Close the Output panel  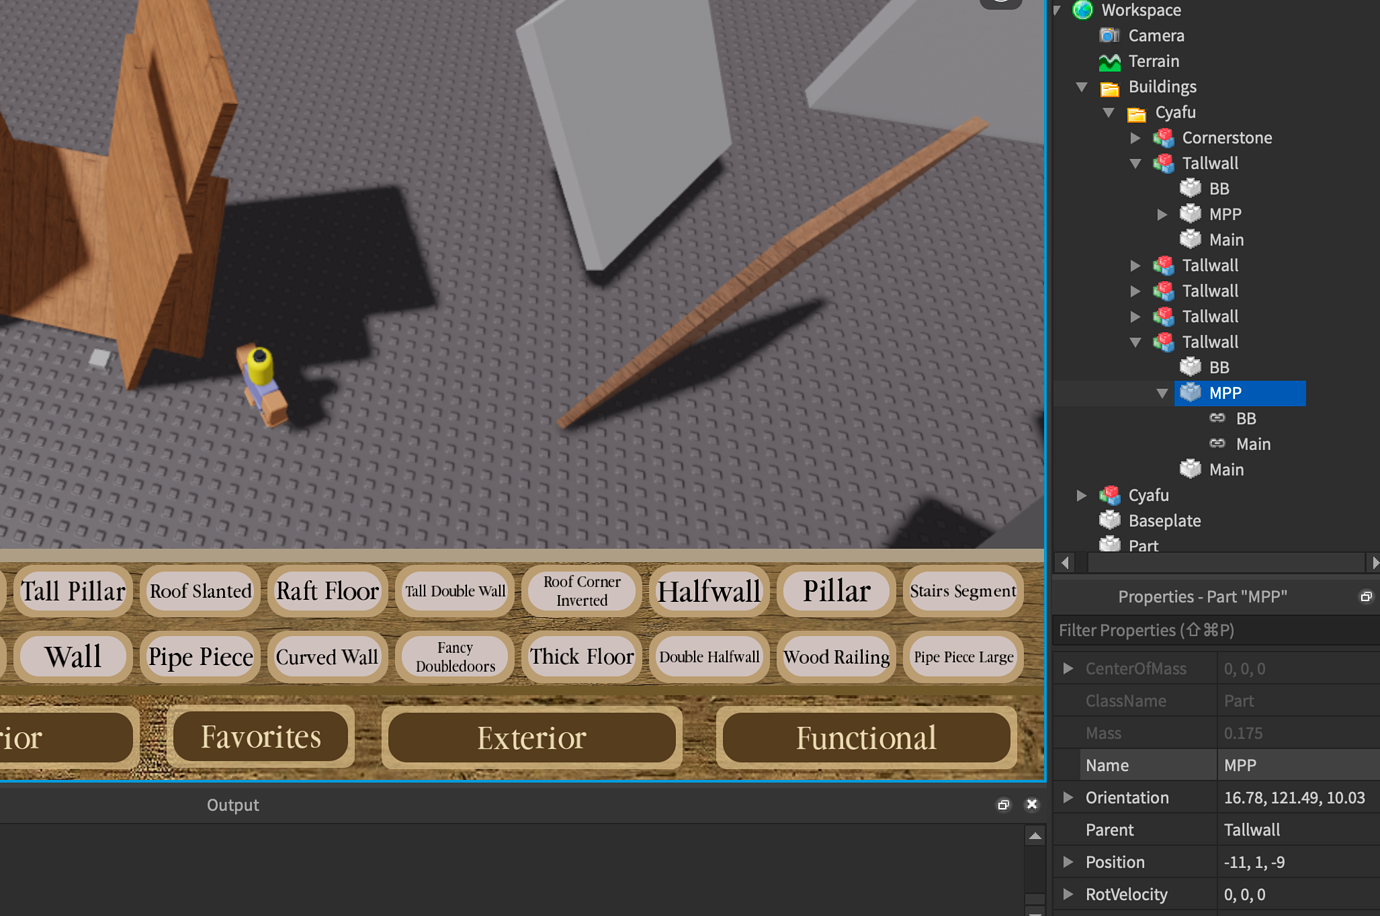(x=1032, y=804)
